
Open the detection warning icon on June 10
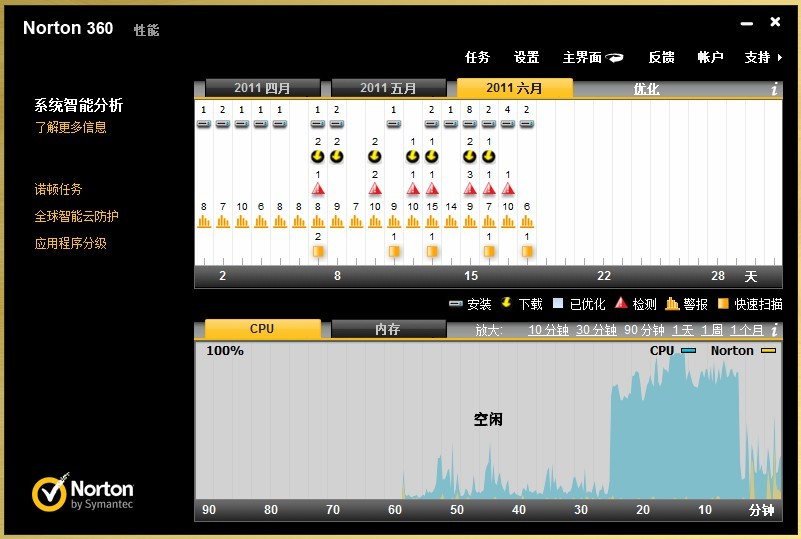(x=374, y=189)
